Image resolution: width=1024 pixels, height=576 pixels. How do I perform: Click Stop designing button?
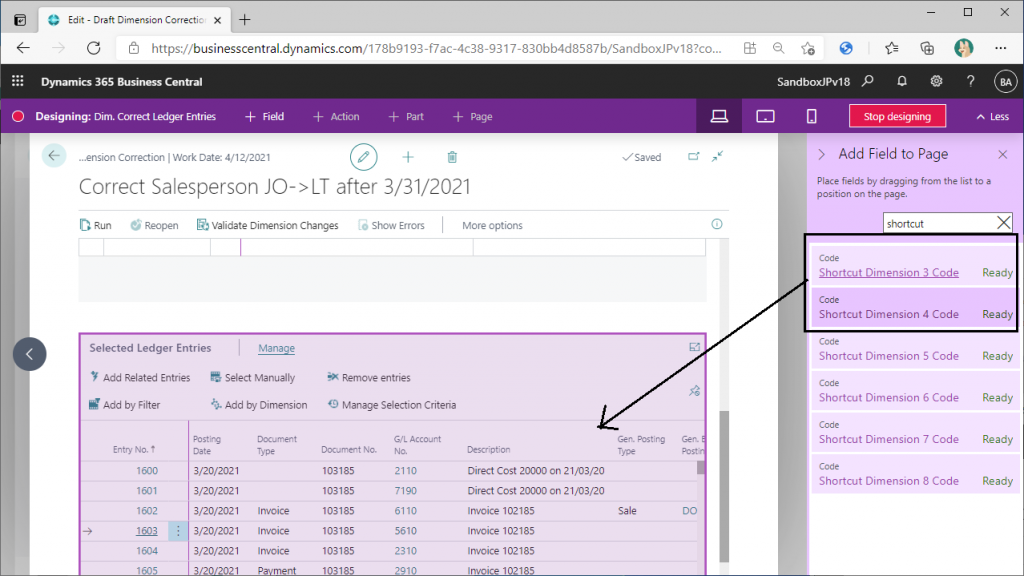click(897, 116)
